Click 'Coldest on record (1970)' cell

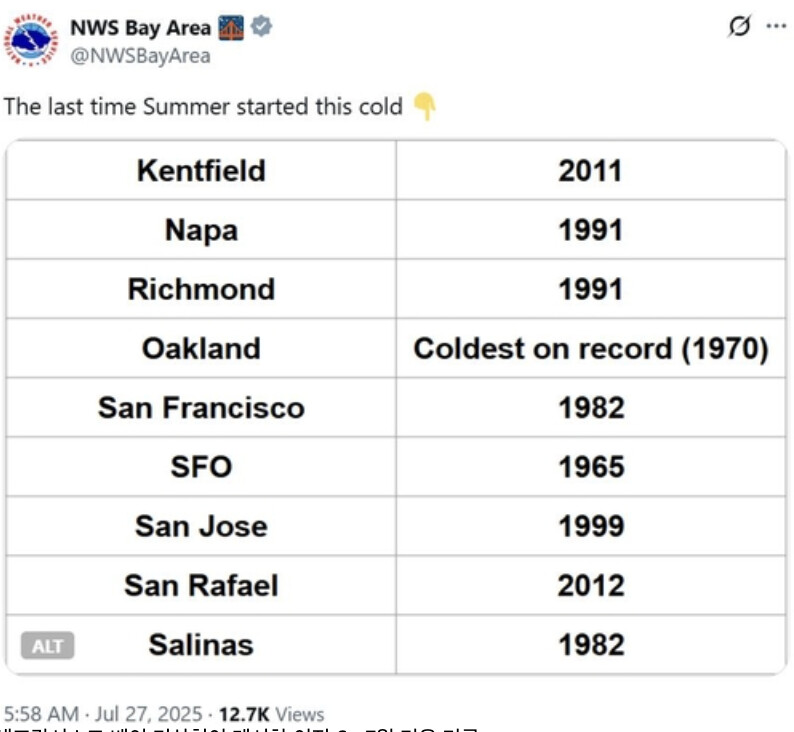591,348
